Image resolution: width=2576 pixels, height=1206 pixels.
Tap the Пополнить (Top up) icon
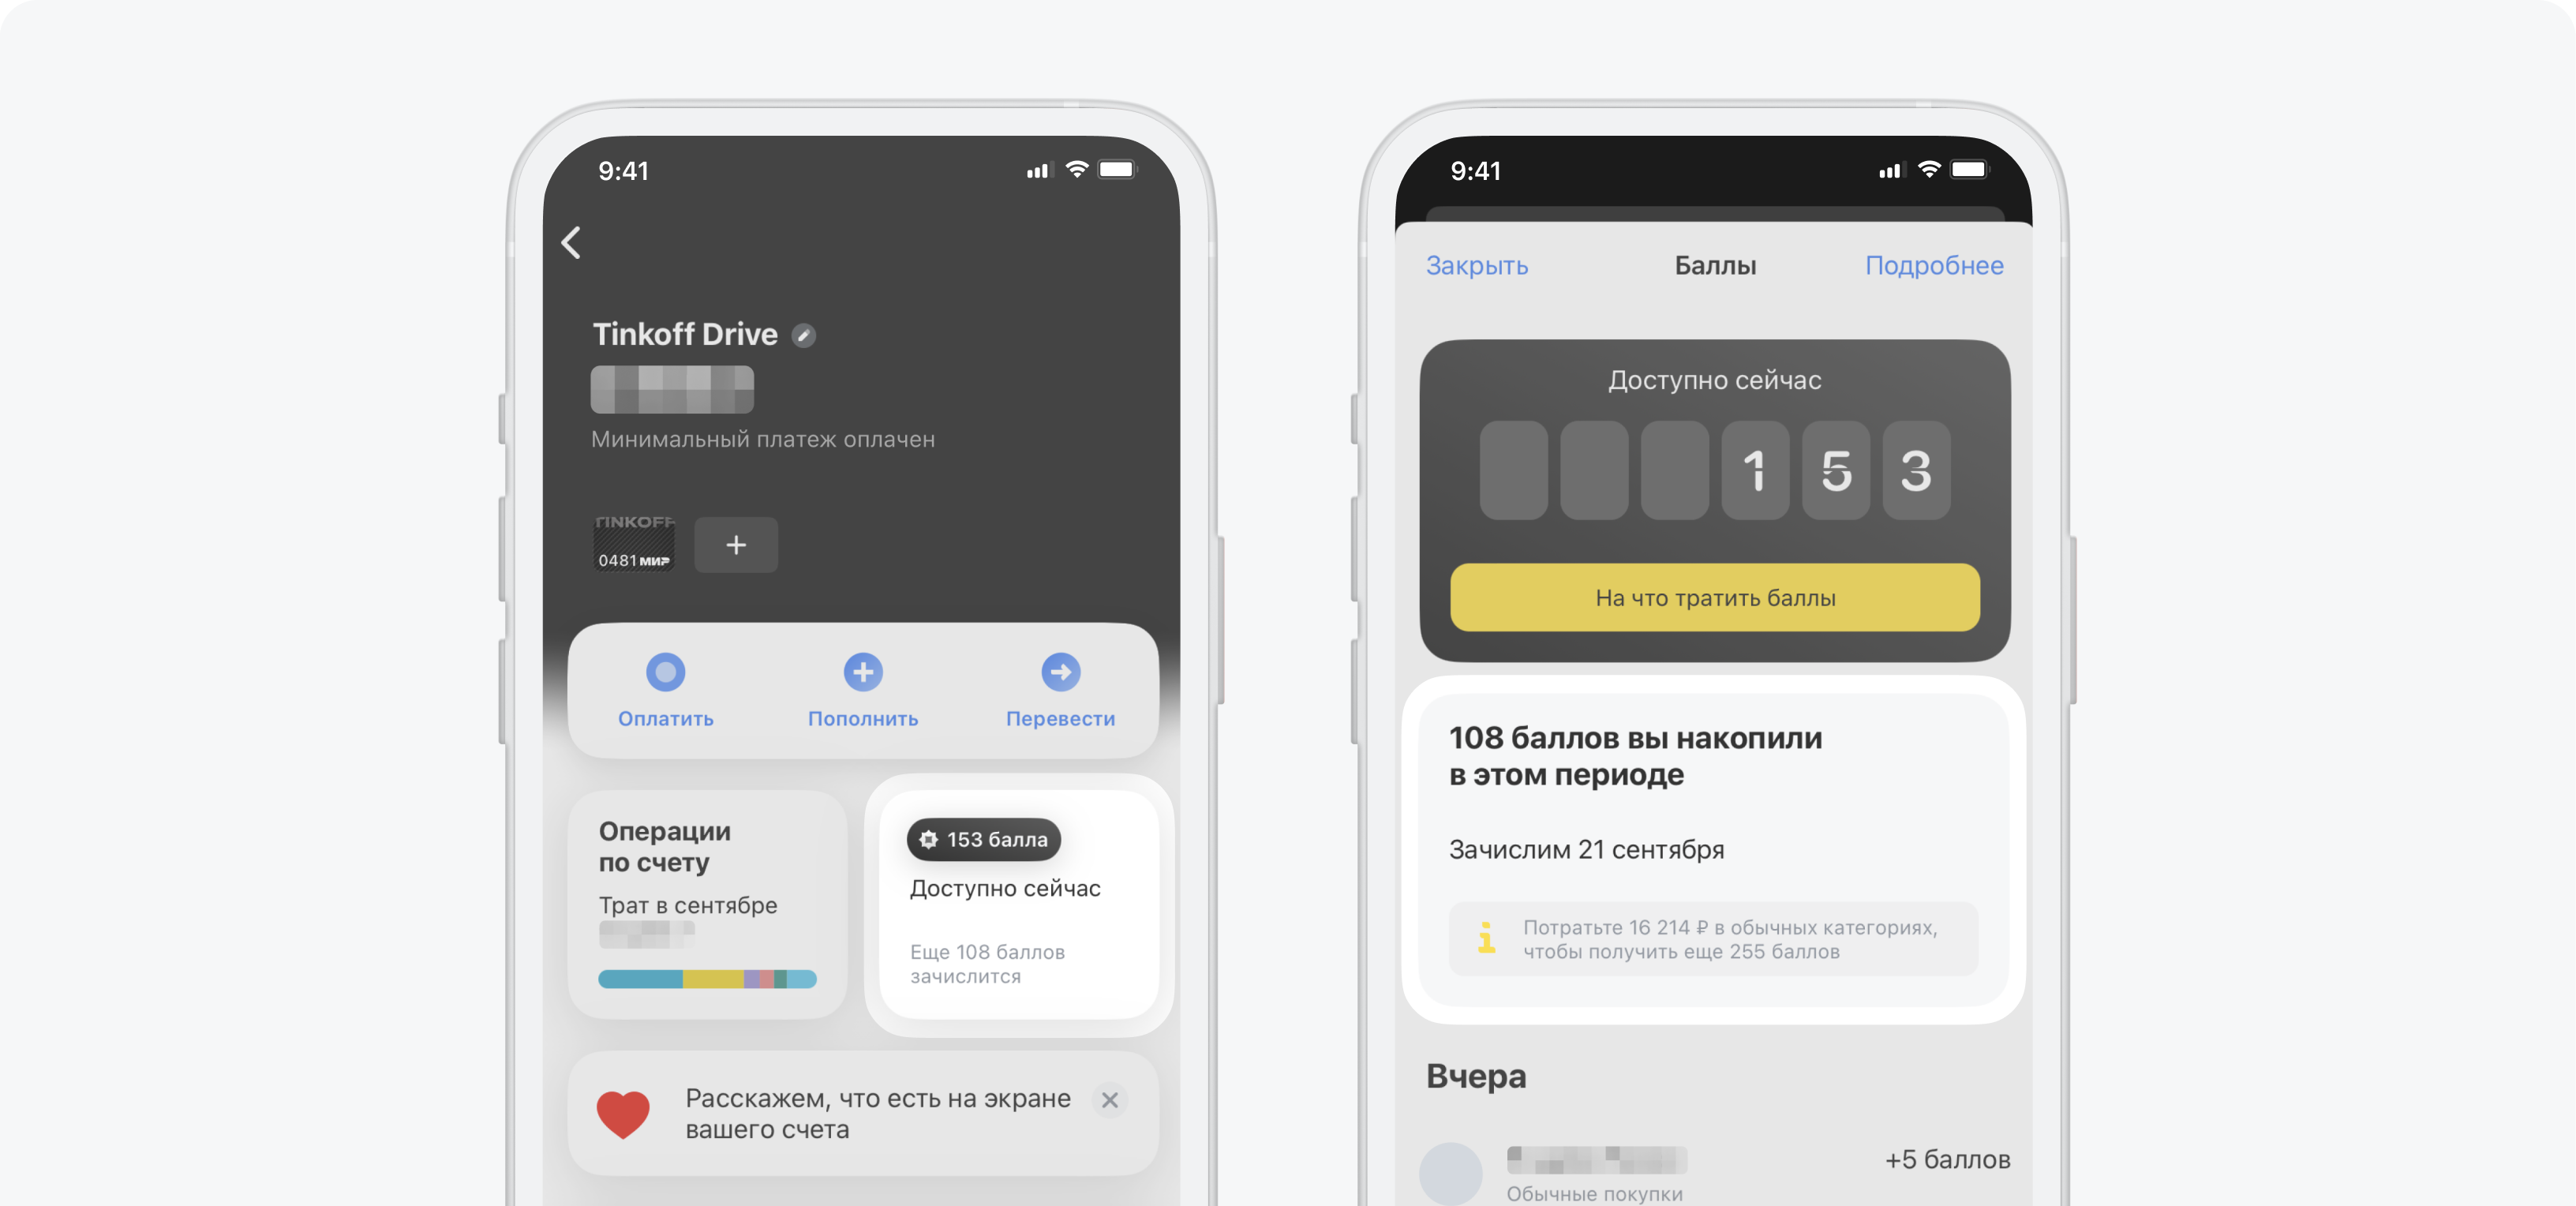coord(861,670)
